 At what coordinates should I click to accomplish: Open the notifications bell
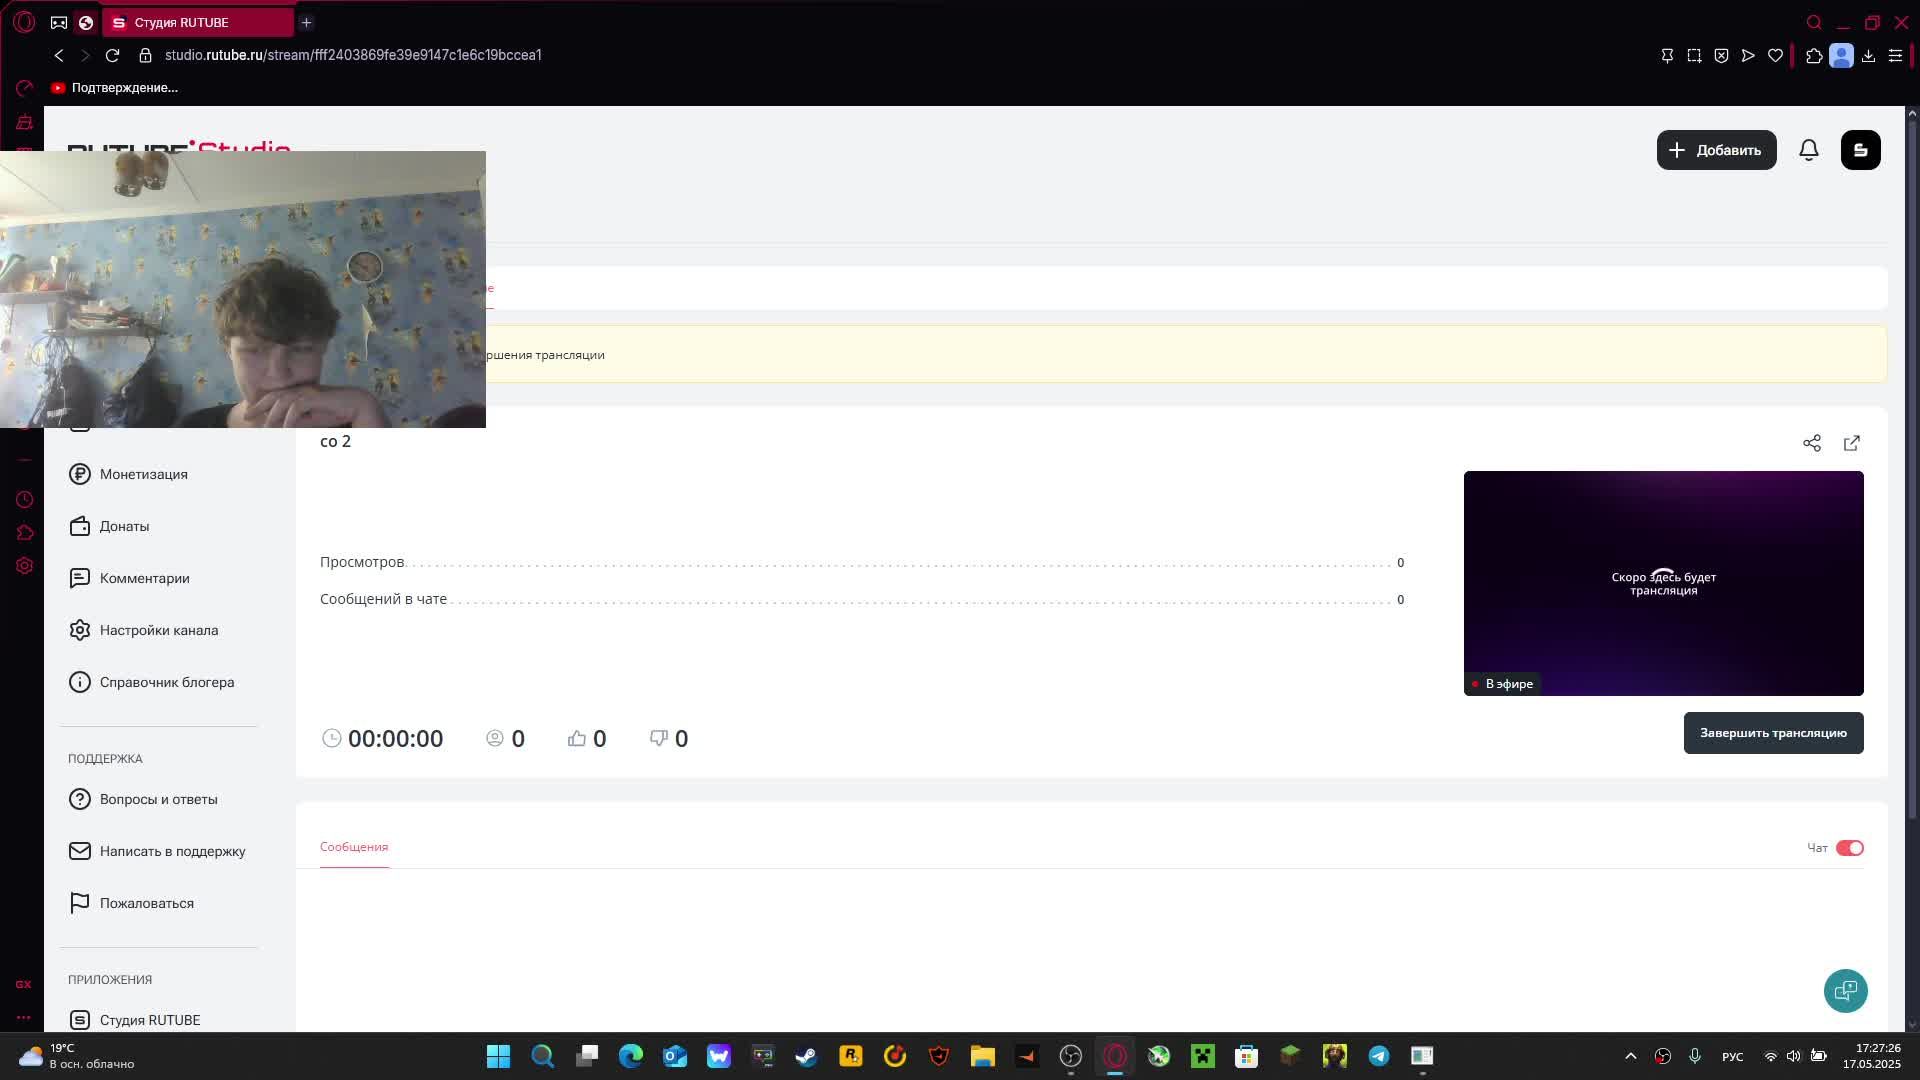tap(1809, 150)
